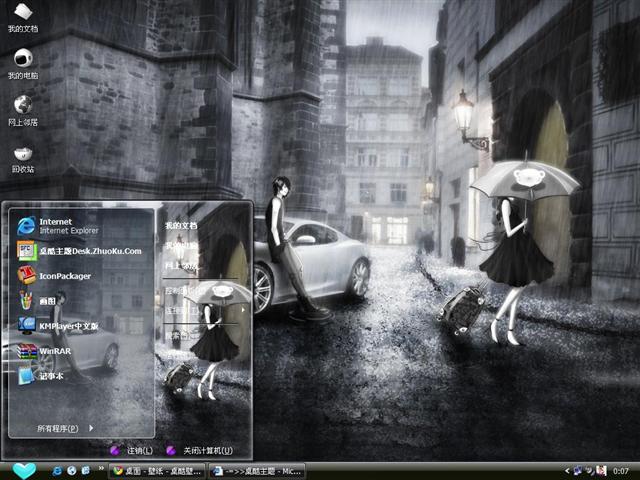The width and height of the screenshot is (640, 480).
Task: Open 我的文档 desktop icon
Action: point(23,18)
